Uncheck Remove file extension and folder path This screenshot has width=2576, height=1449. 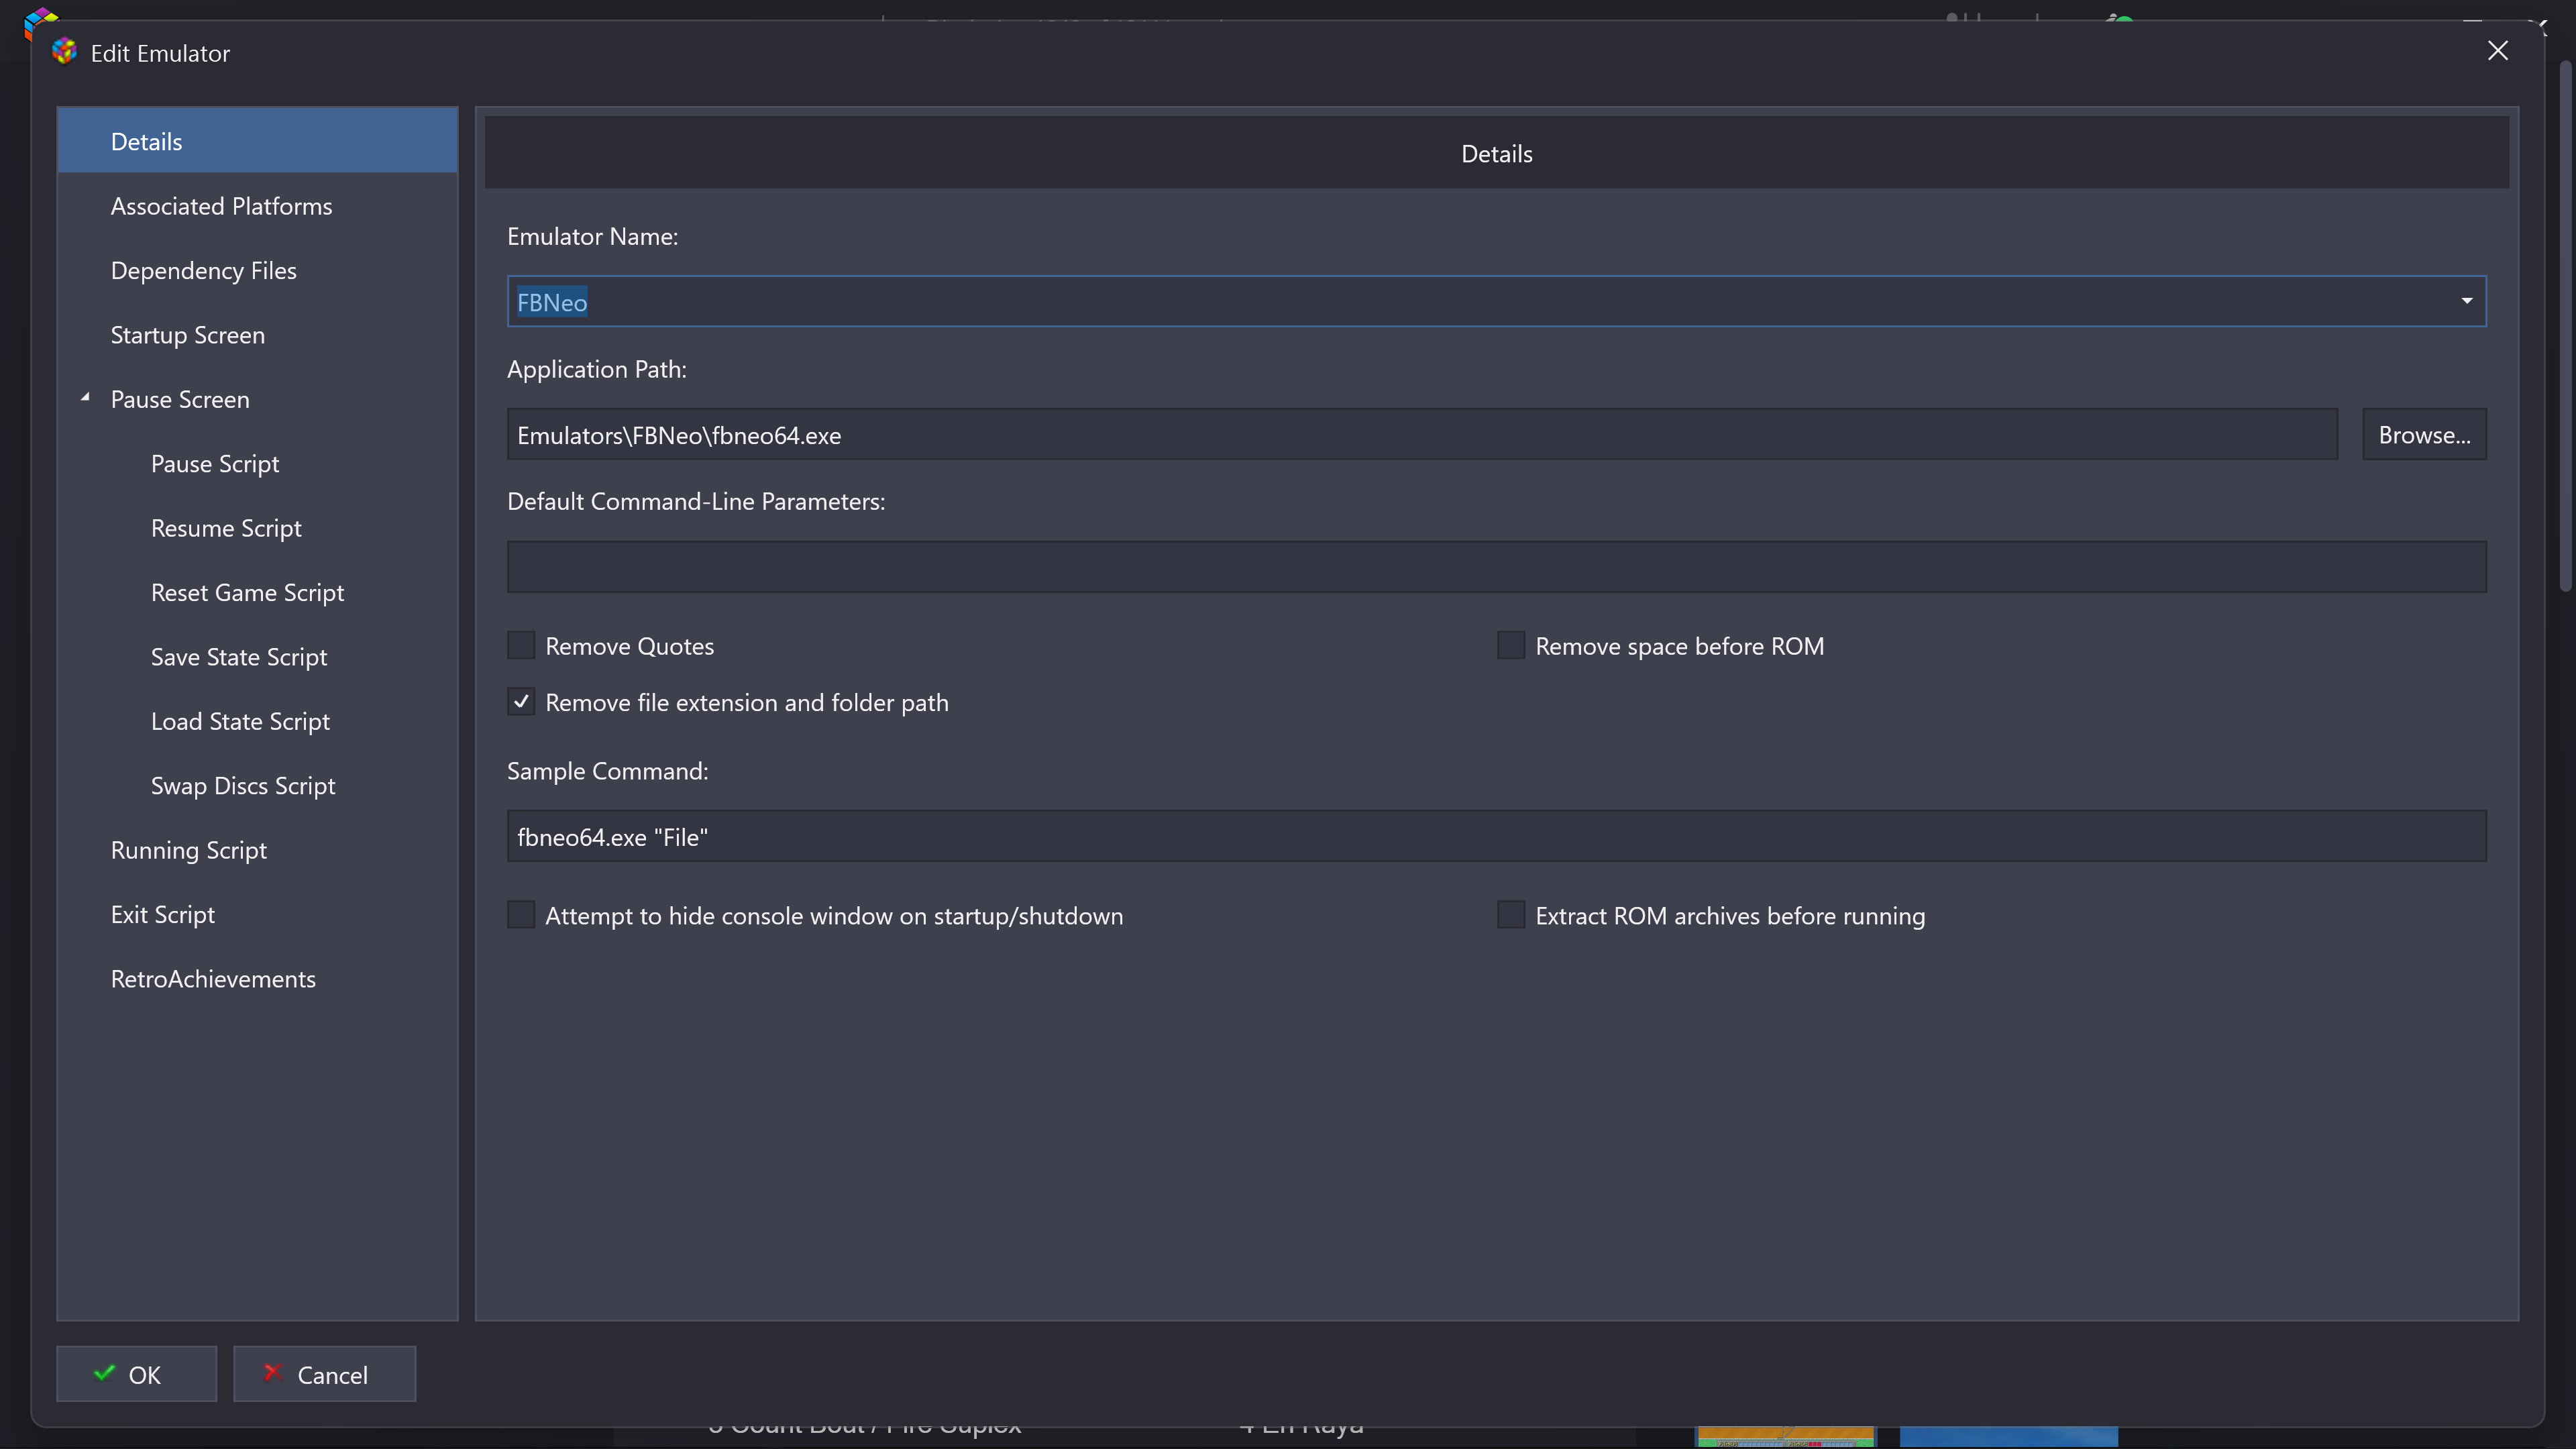click(x=521, y=702)
